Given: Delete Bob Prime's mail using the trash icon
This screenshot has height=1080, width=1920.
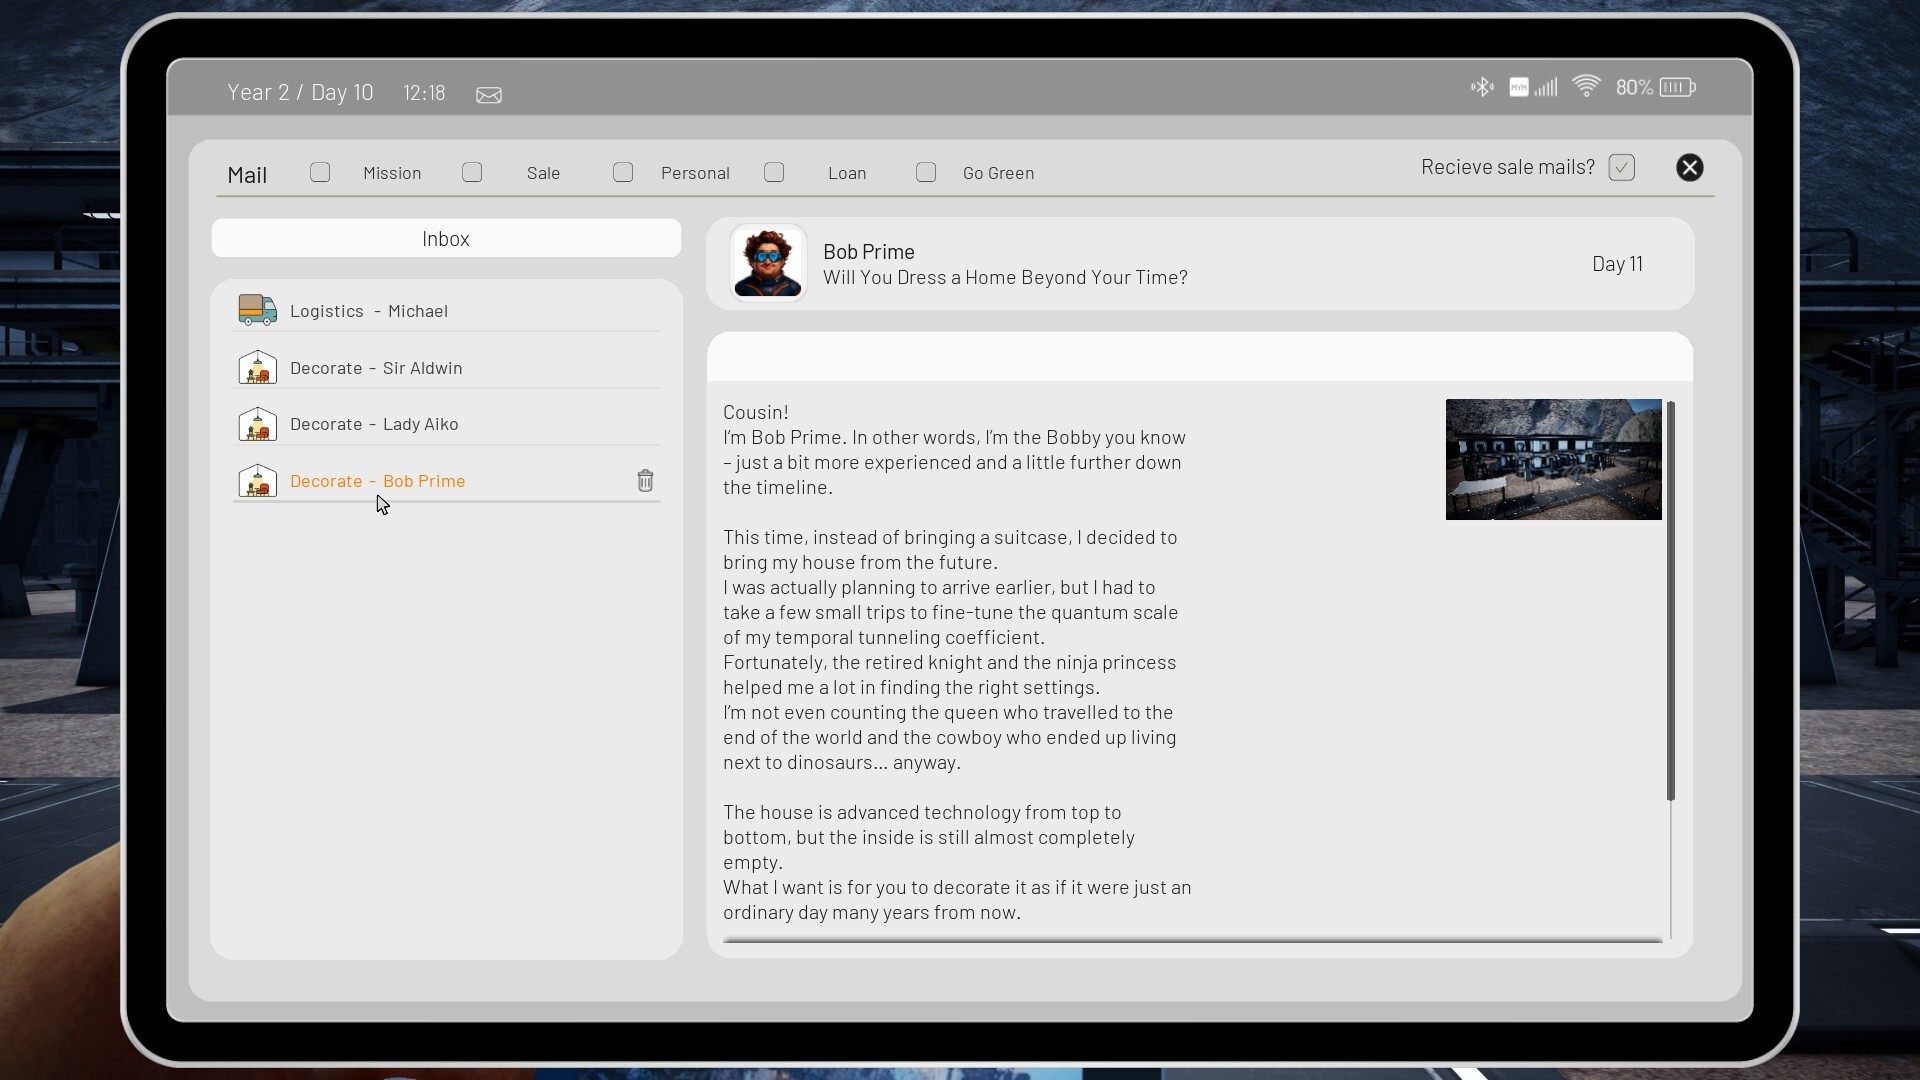Looking at the screenshot, I should (645, 480).
